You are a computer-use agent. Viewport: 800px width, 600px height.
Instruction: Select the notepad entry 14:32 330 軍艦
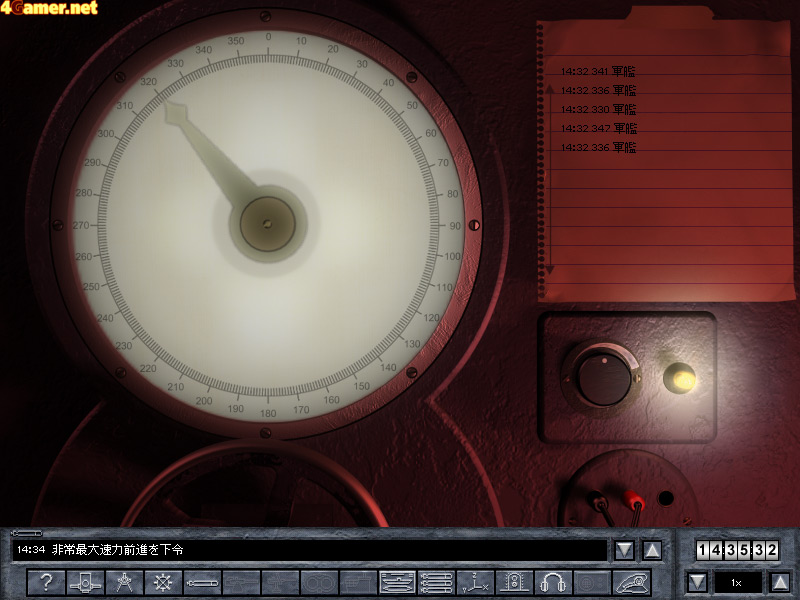pyautogui.click(x=598, y=109)
